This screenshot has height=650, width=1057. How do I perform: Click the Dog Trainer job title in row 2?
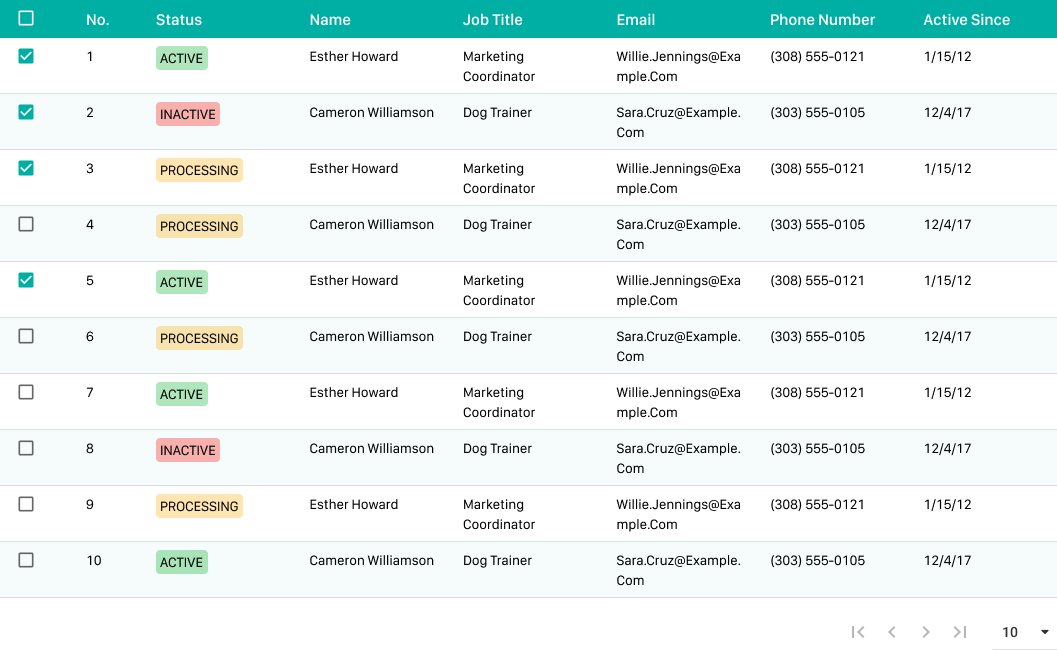pos(497,113)
